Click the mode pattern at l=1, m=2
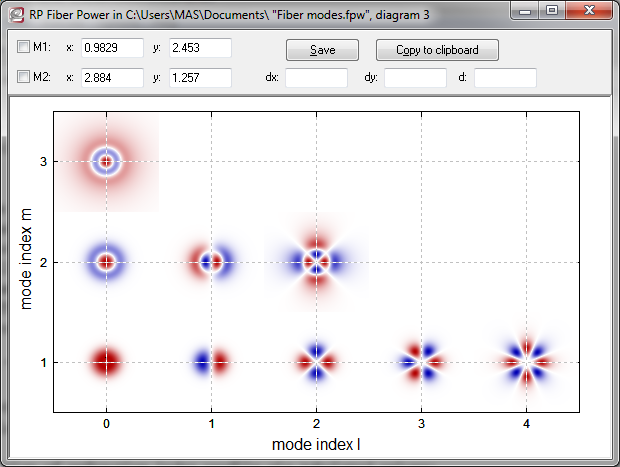The image size is (620, 467). point(211,261)
